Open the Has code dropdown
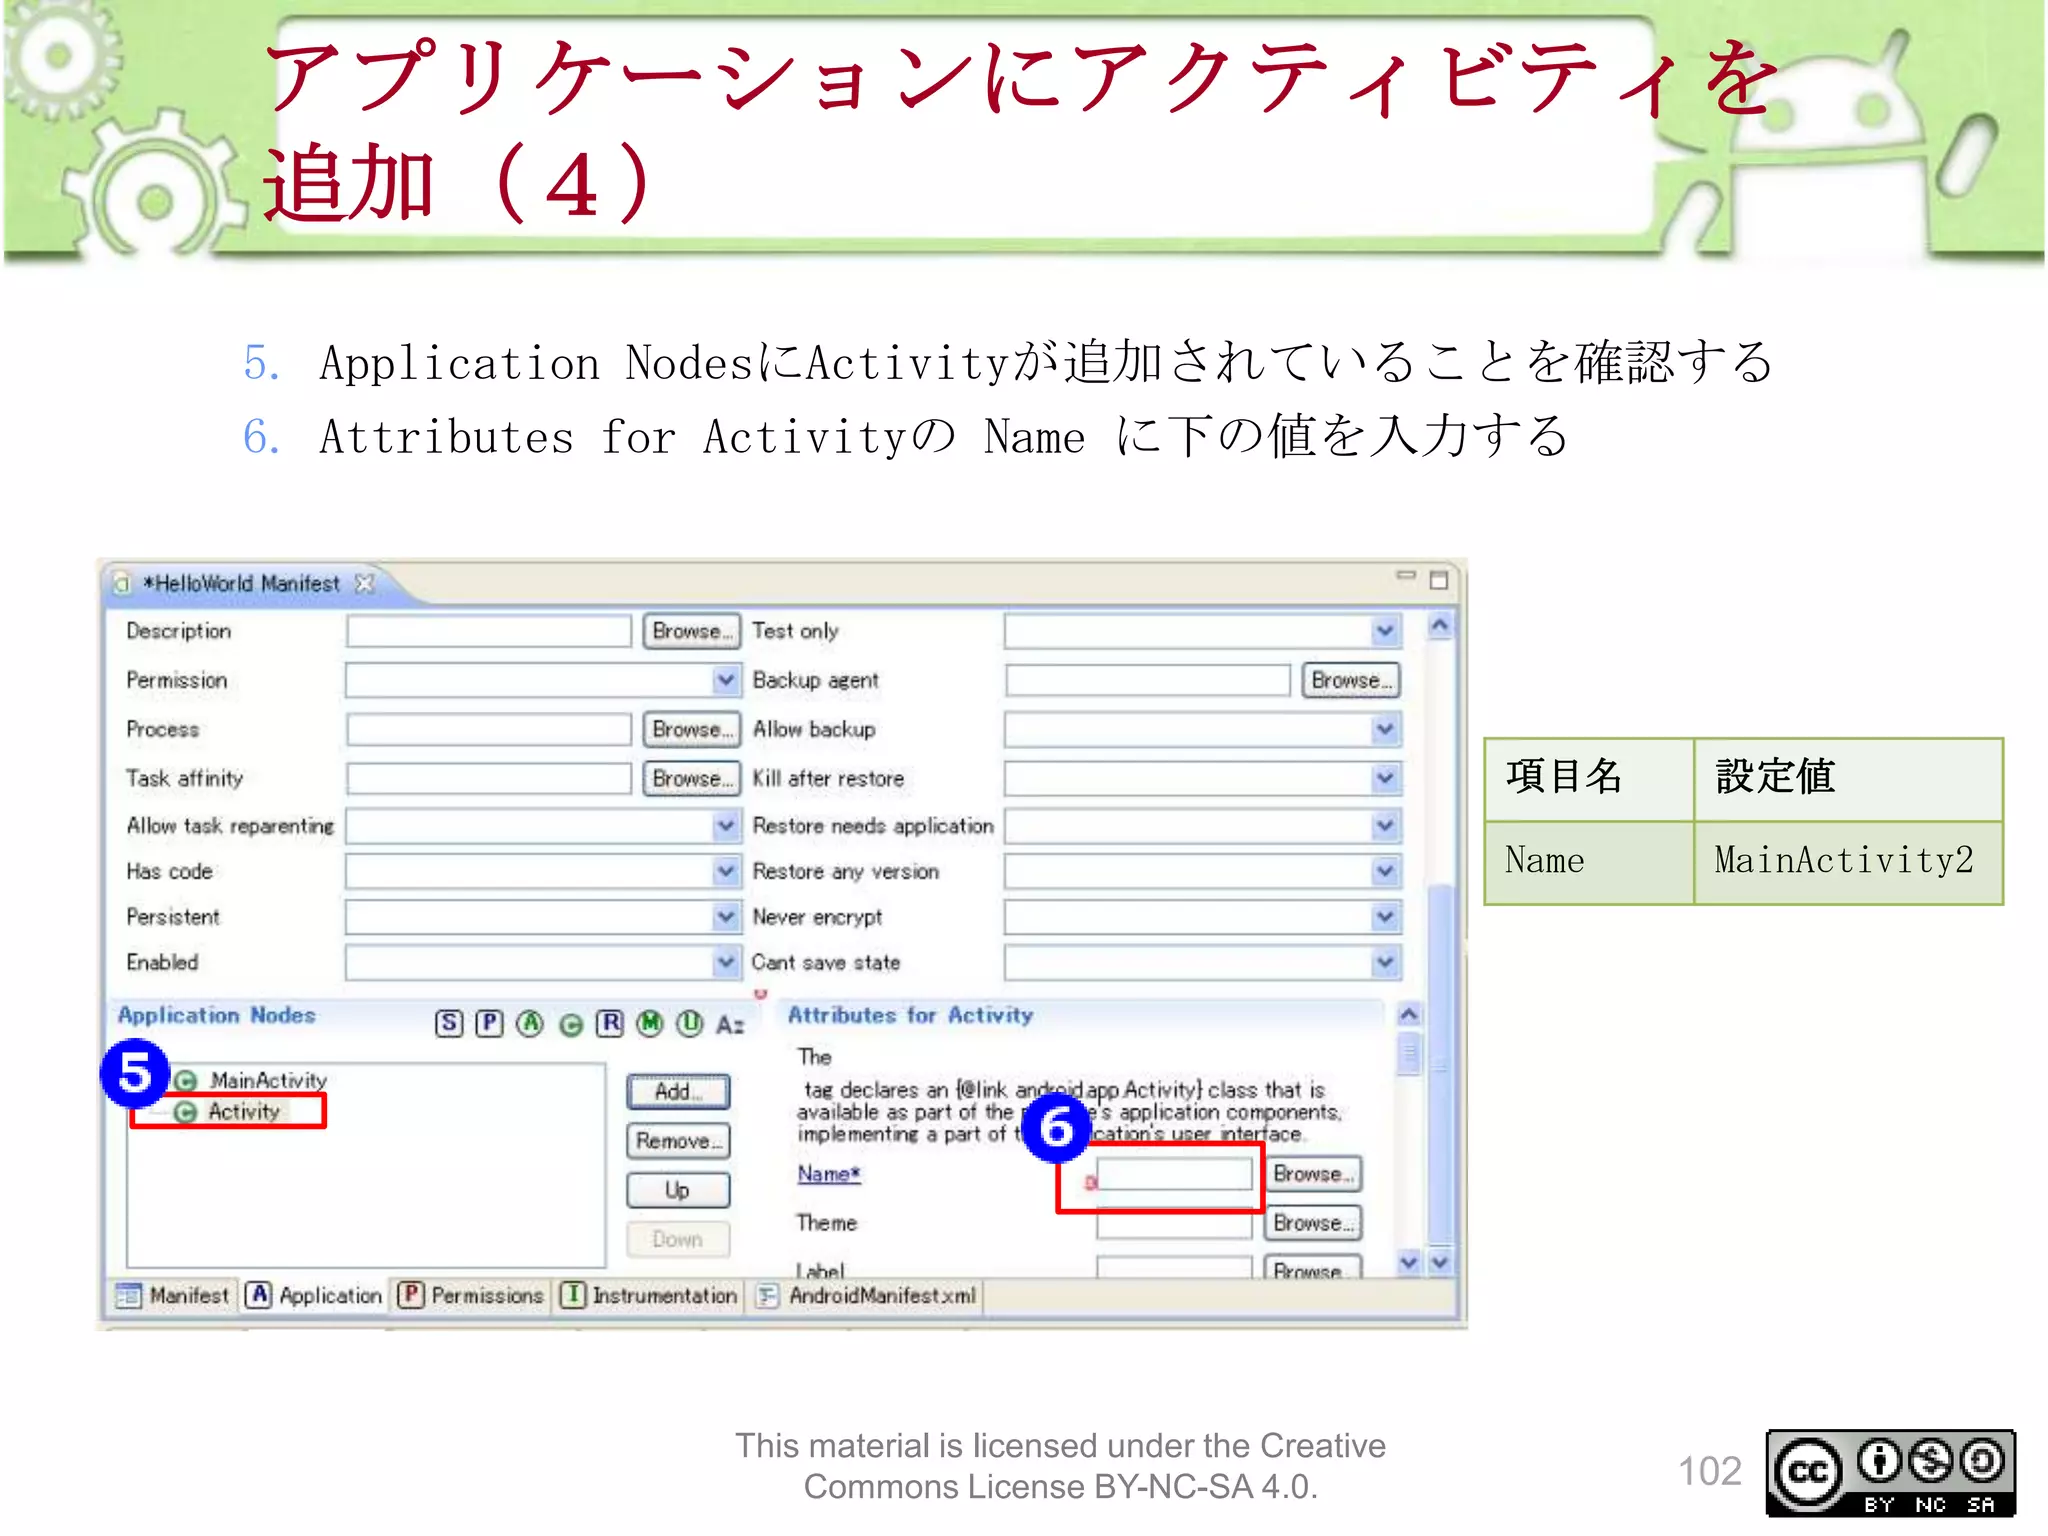The image size is (2048, 1536). point(726,872)
